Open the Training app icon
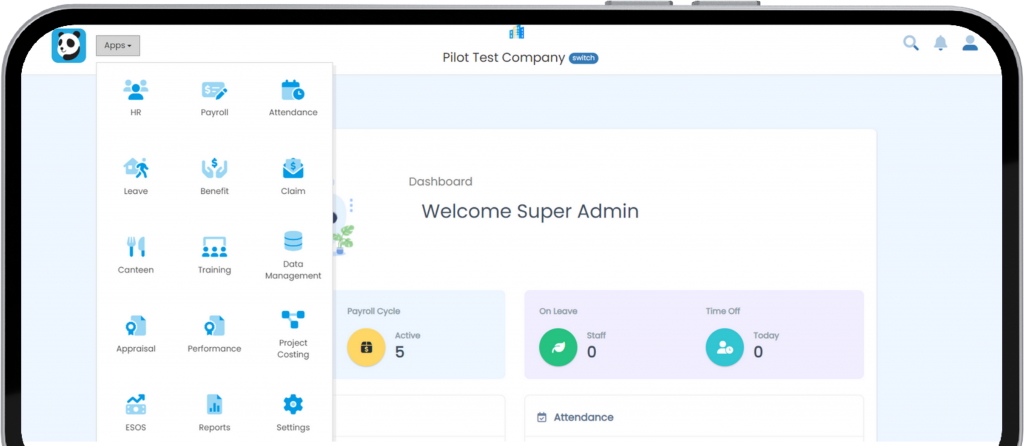Screen dimensions: 1024x446 (x=214, y=247)
